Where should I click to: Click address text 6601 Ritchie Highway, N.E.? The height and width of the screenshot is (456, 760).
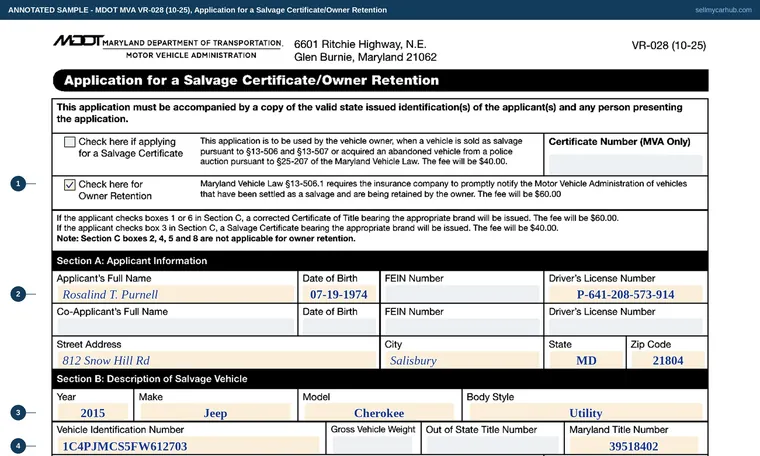(x=360, y=45)
